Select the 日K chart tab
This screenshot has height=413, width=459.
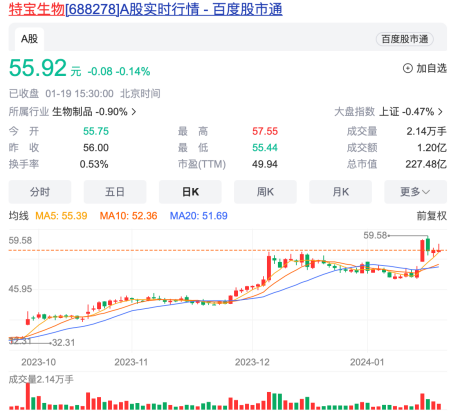190,192
